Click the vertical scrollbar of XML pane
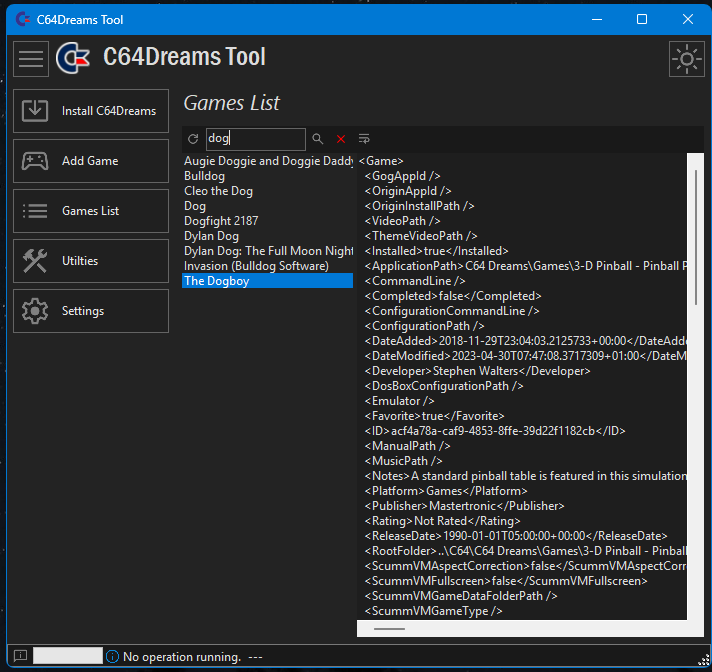The image size is (712, 672). pyautogui.click(x=696, y=236)
